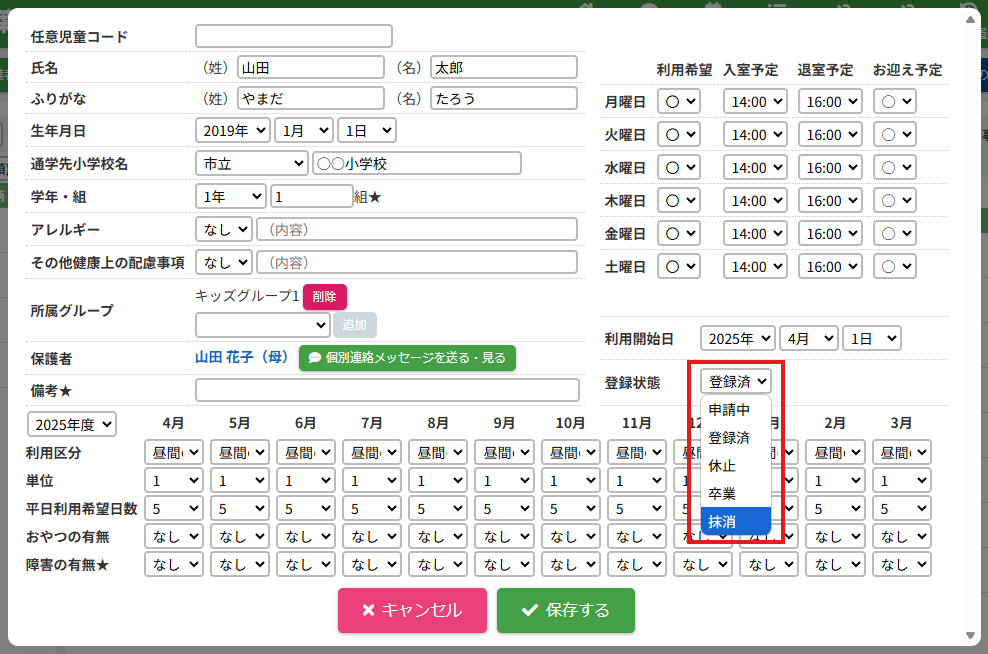
Task: Click the scroll-up arrow of the dialog
Action: 969,18
